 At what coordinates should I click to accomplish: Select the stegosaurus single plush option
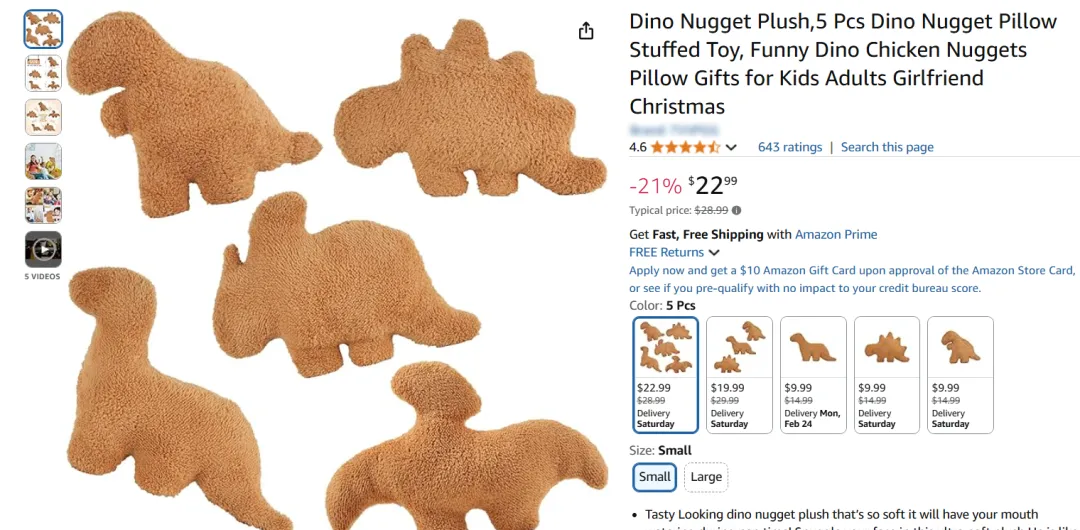pyautogui.click(x=886, y=375)
